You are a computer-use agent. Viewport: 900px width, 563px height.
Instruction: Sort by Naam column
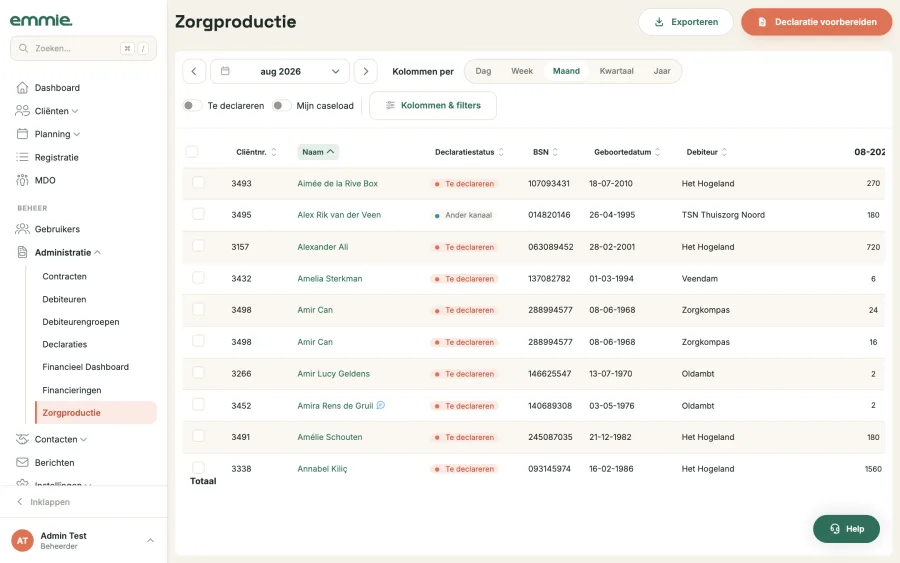point(318,152)
